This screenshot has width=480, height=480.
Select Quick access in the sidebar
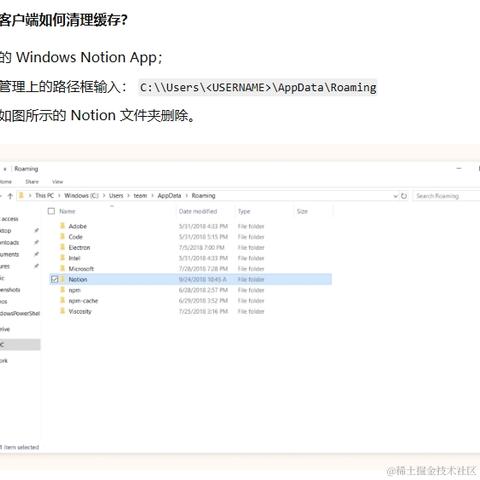9,219
